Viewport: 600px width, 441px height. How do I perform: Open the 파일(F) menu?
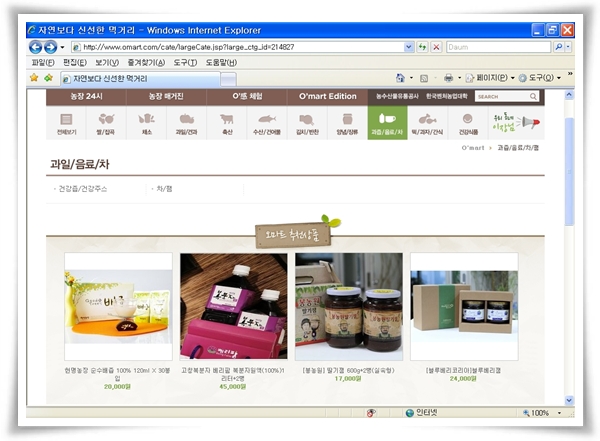point(43,62)
